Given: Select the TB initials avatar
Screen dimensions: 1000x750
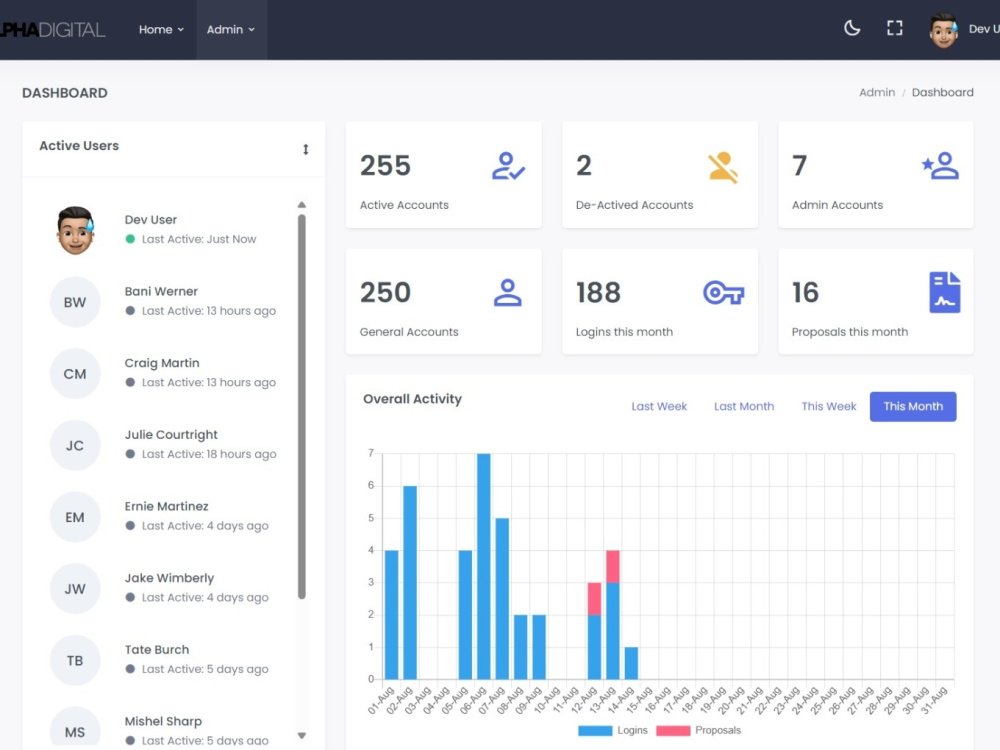Looking at the screenshot, I should [75, 660].
